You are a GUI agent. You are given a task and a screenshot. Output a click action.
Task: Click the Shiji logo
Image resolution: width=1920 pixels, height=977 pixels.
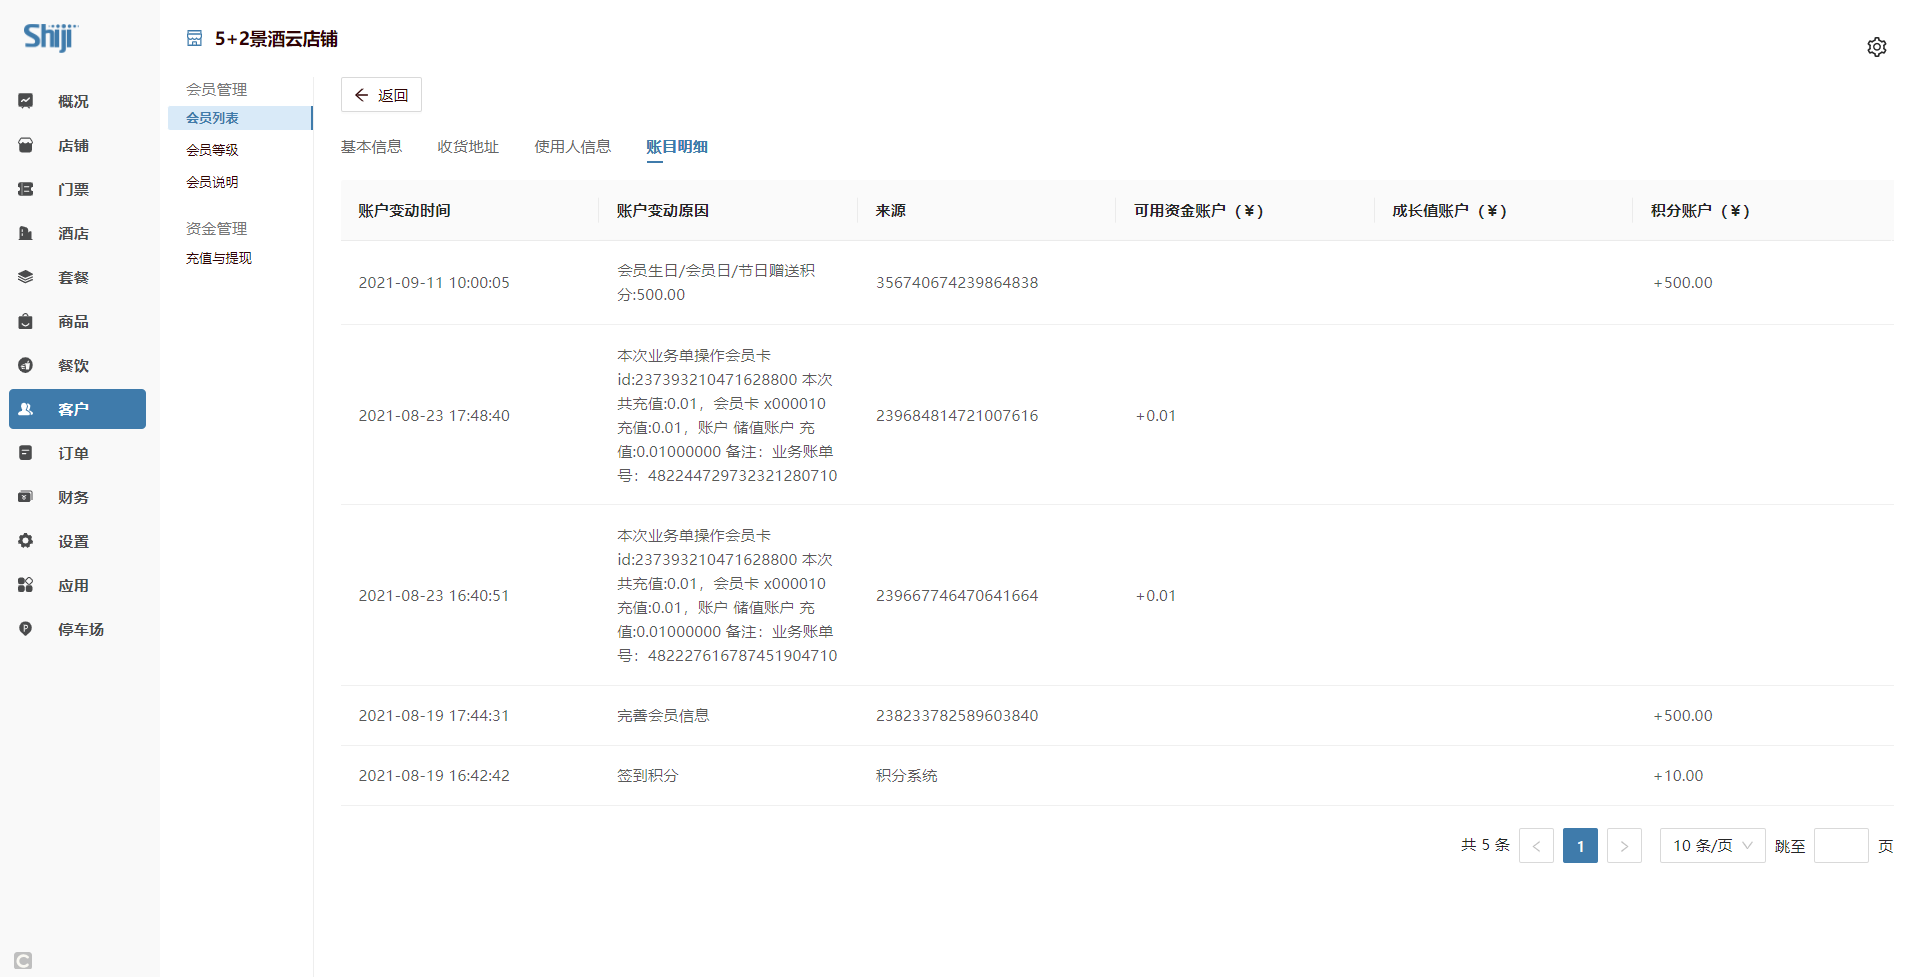click(50, 37)
